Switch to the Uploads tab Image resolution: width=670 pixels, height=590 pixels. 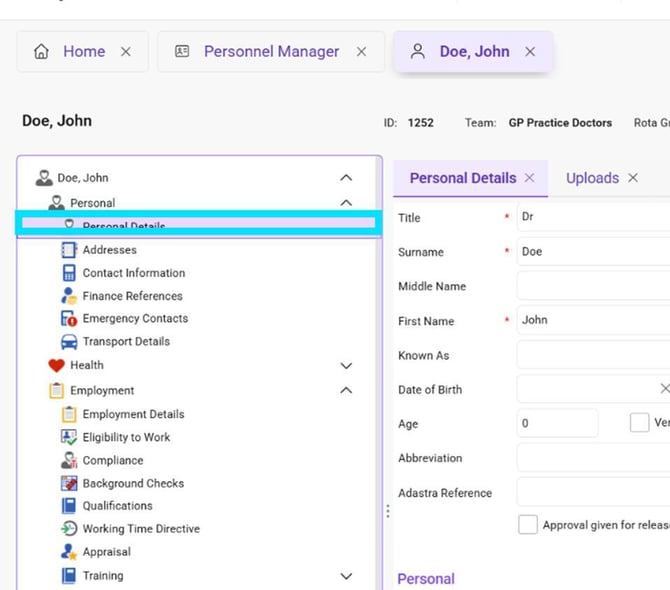[592, 178]
